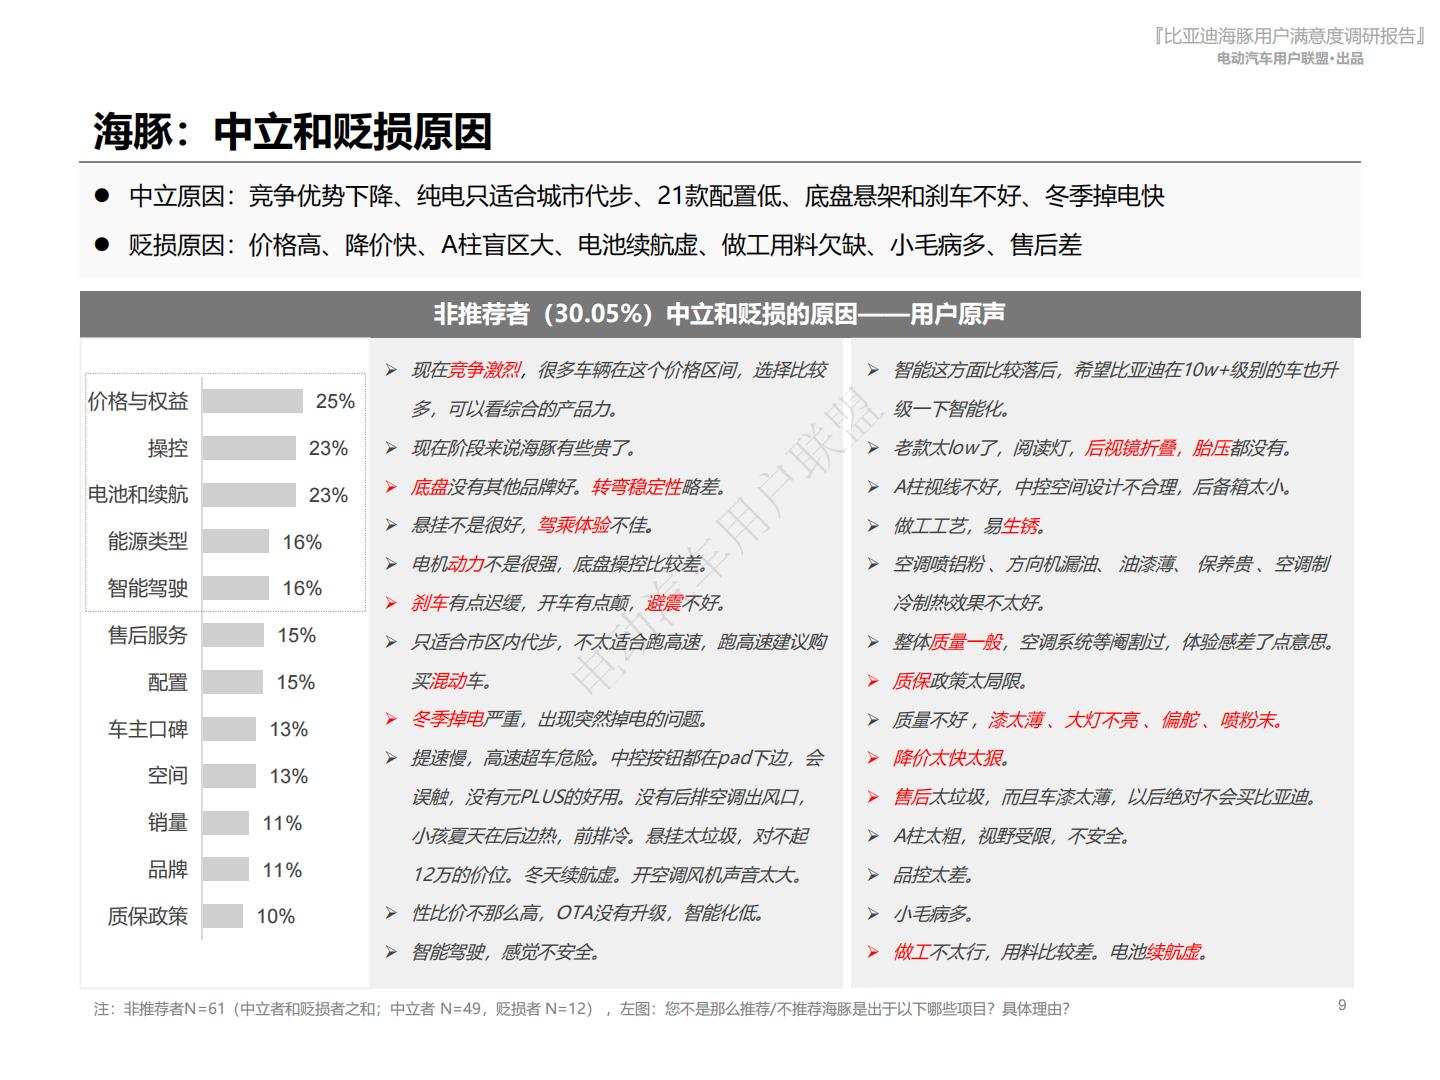The image size is (1440, 1080).
Task: Click the 售后服务 chart label
Action: 148,635
